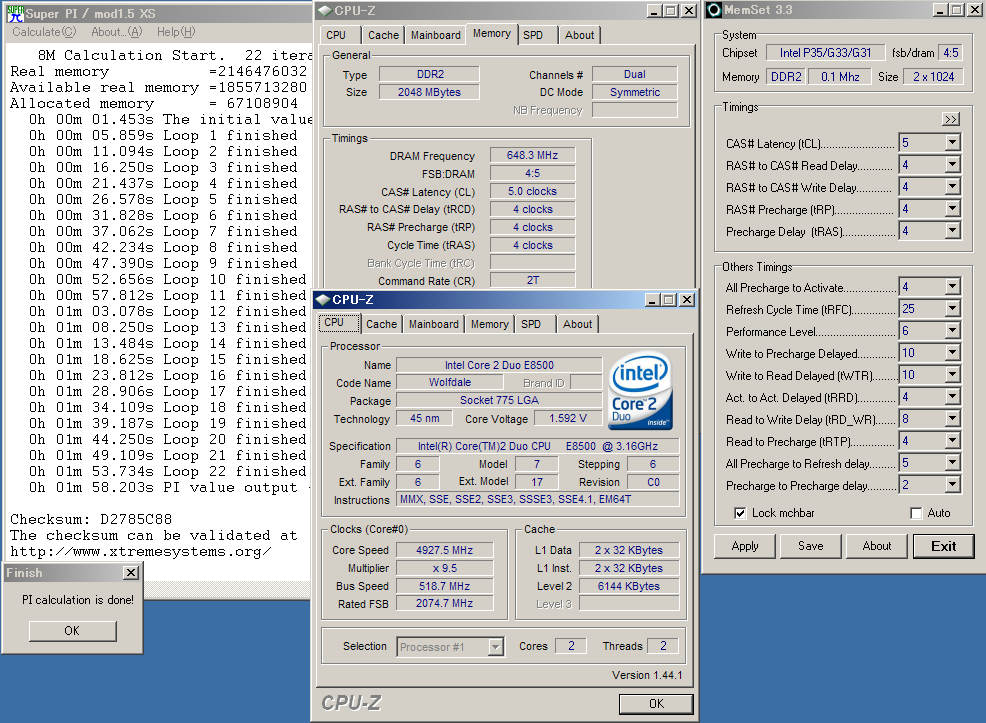
Task: Open Precharge to Precharge delay dropdown
Action: coord(953,485)
